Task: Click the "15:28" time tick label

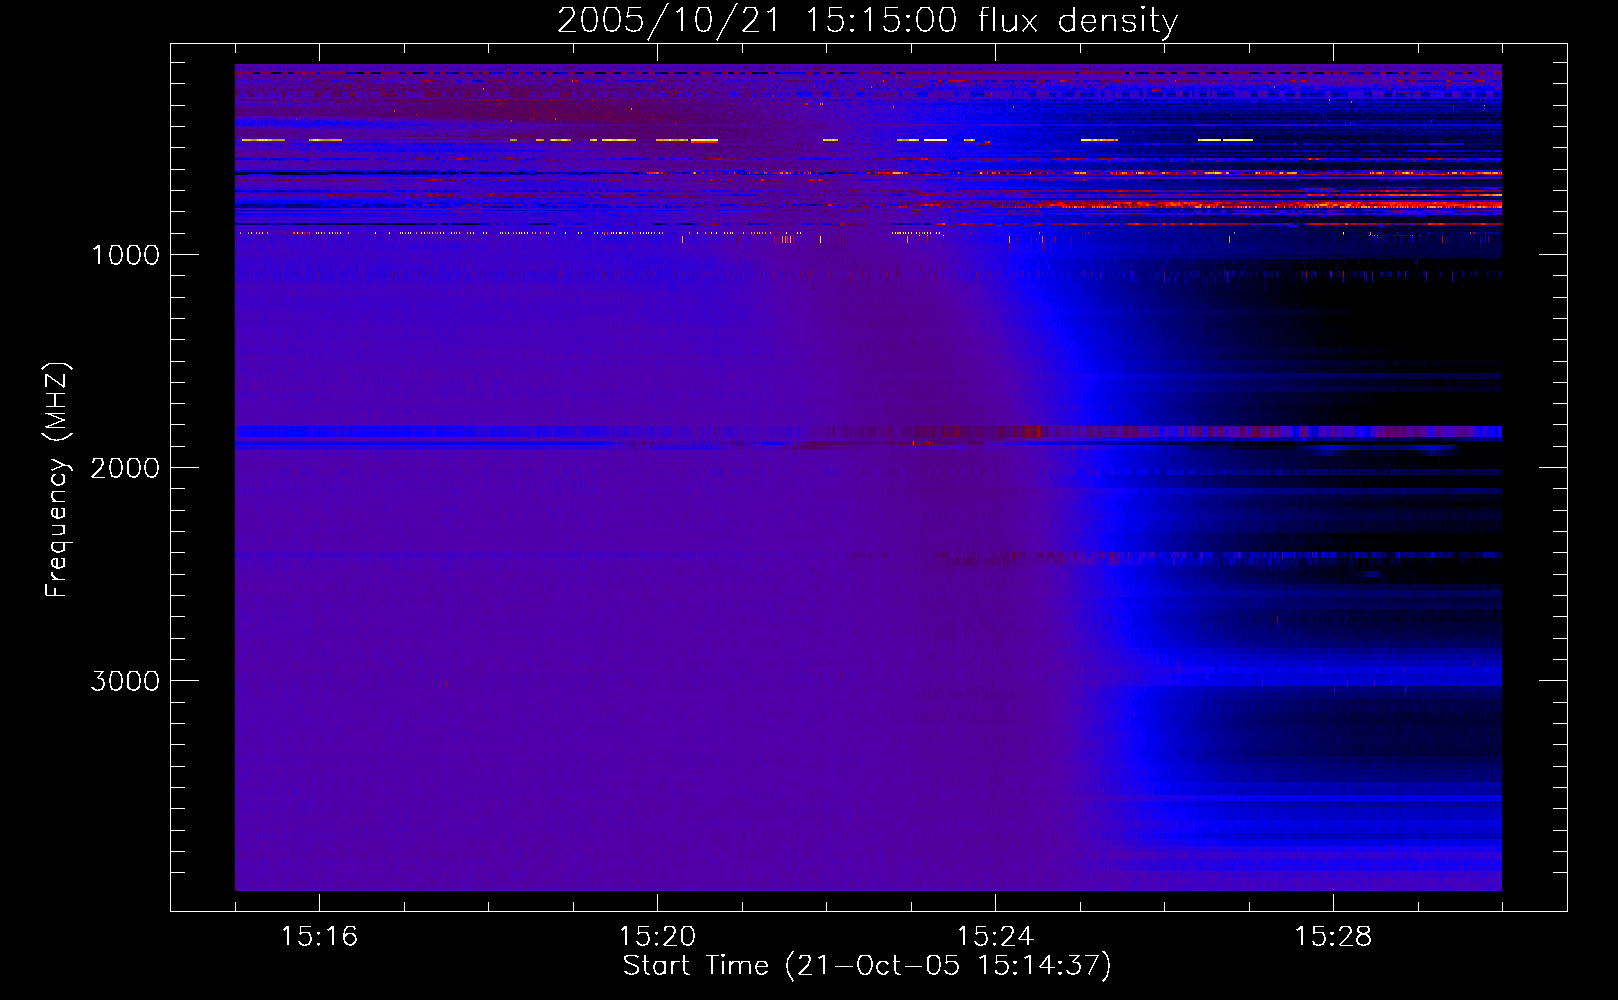Action: [x=1333, y=936]
